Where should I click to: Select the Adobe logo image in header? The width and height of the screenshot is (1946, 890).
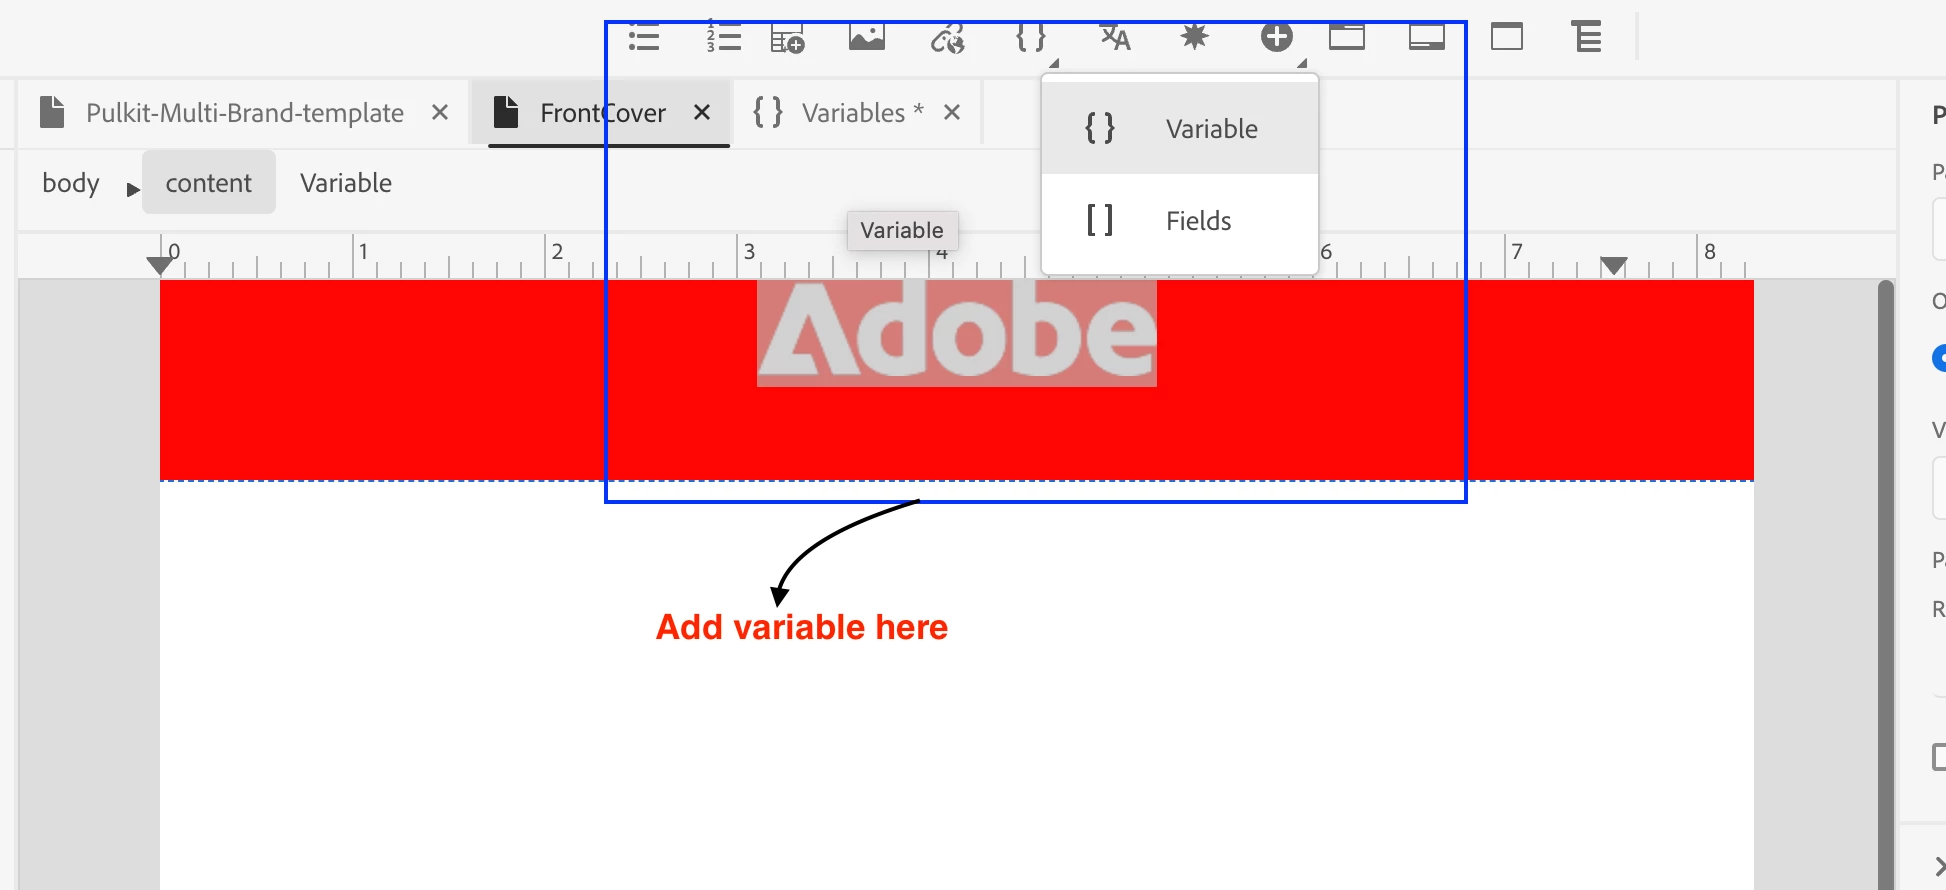point(957,333)
